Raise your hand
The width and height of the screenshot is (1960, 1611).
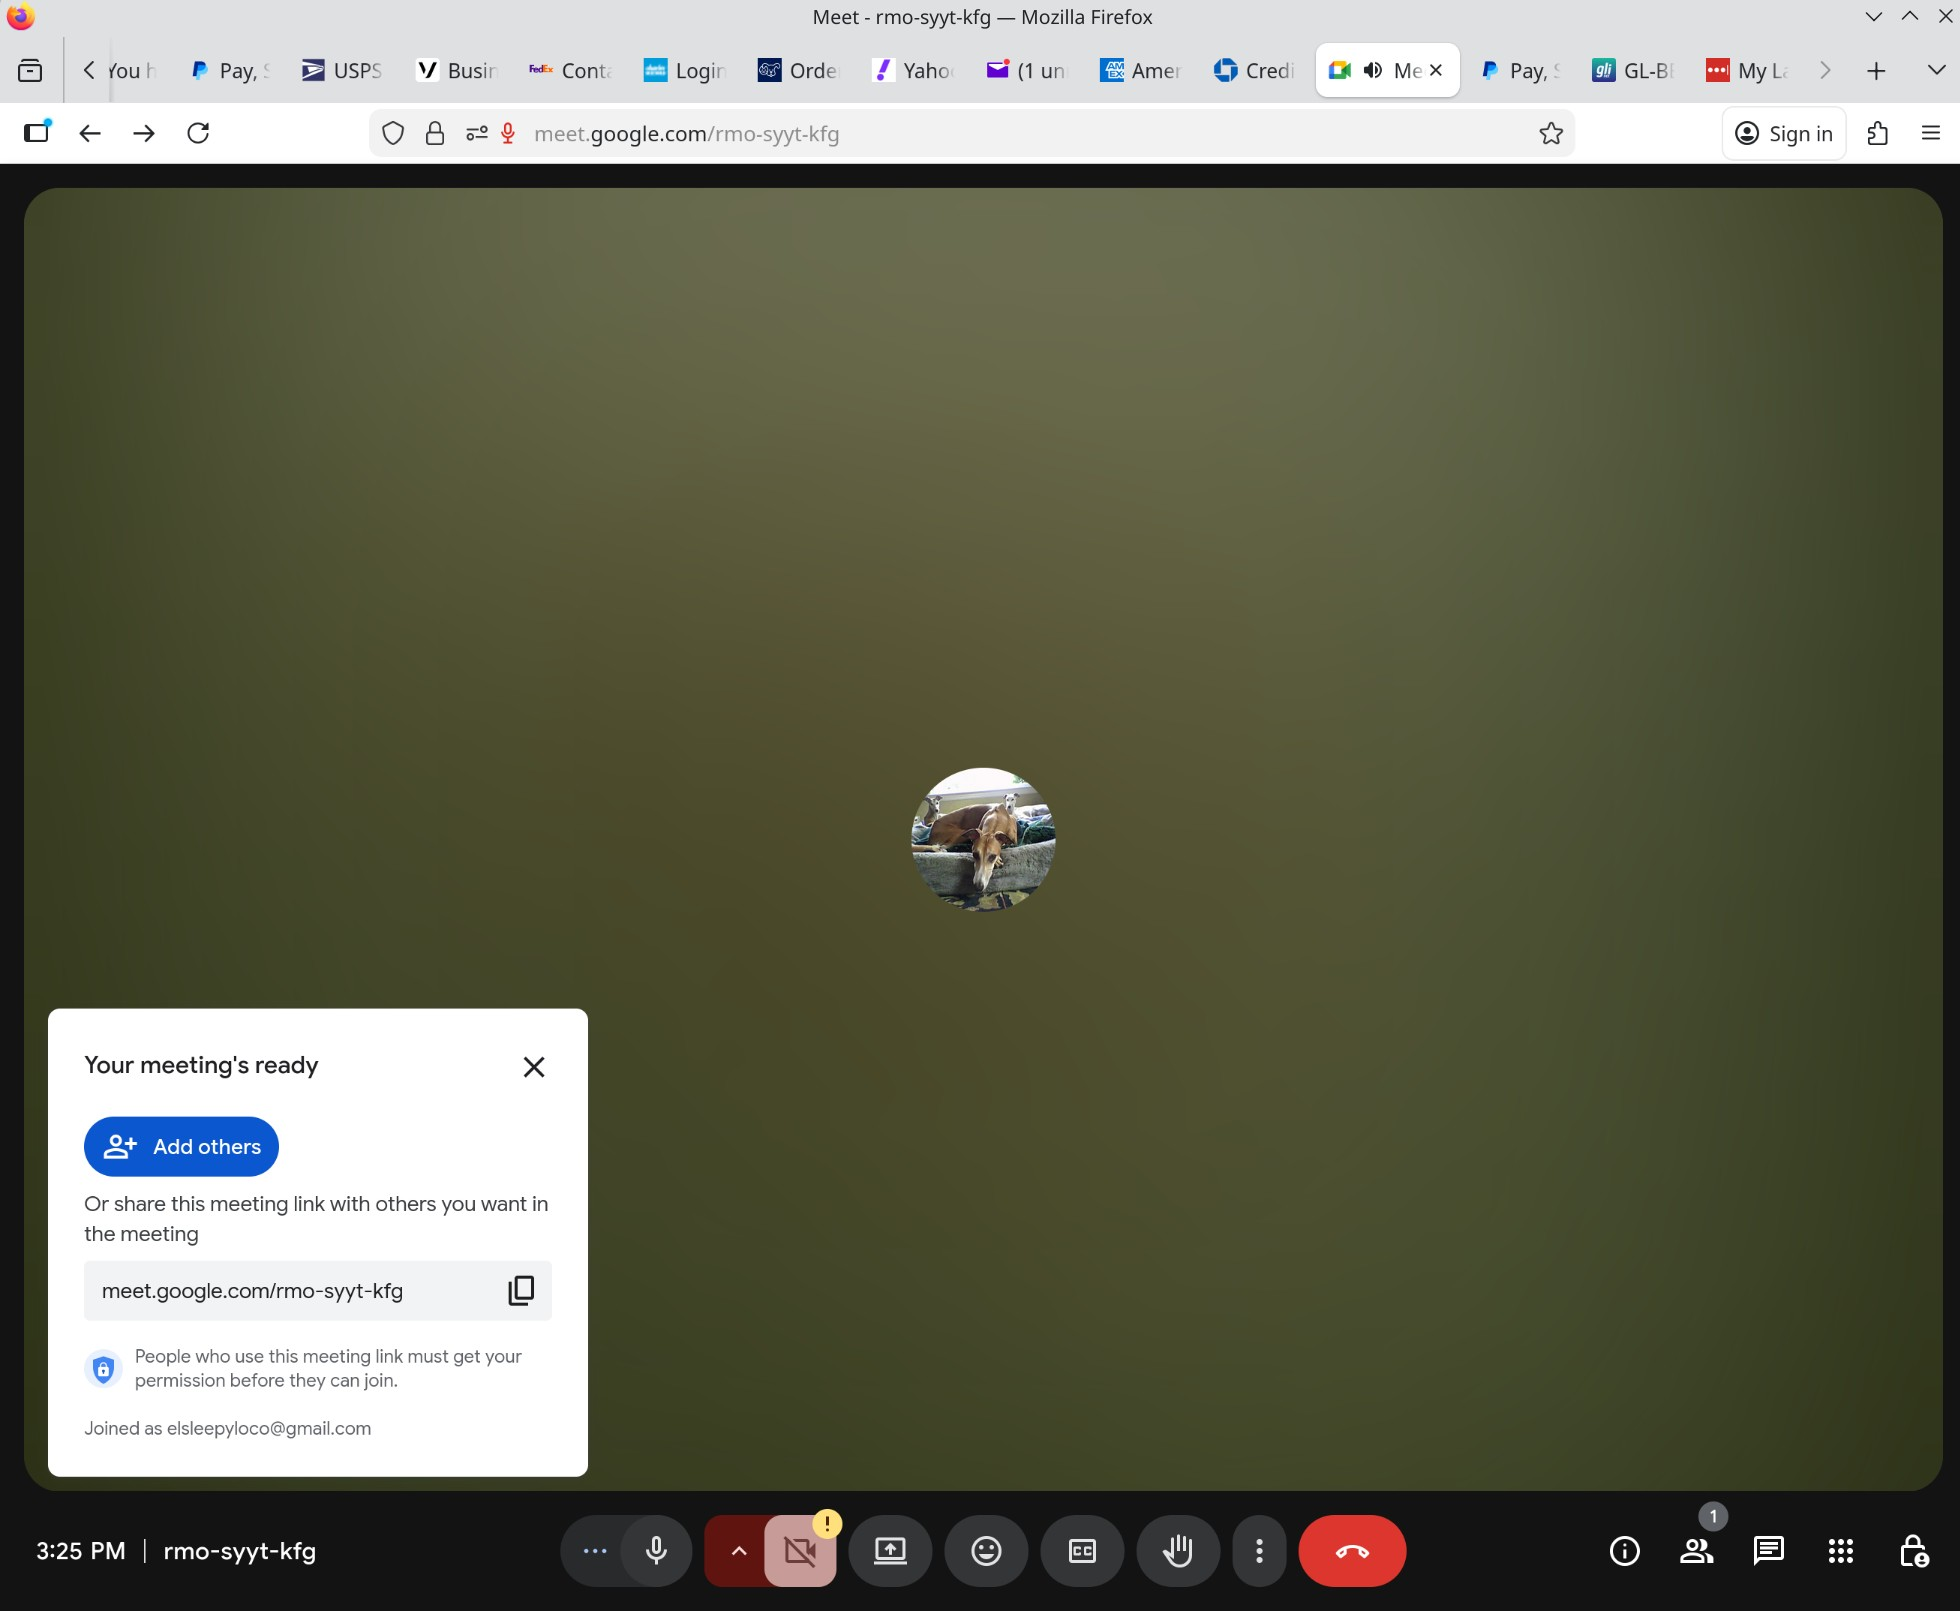click(1178, 1551)
